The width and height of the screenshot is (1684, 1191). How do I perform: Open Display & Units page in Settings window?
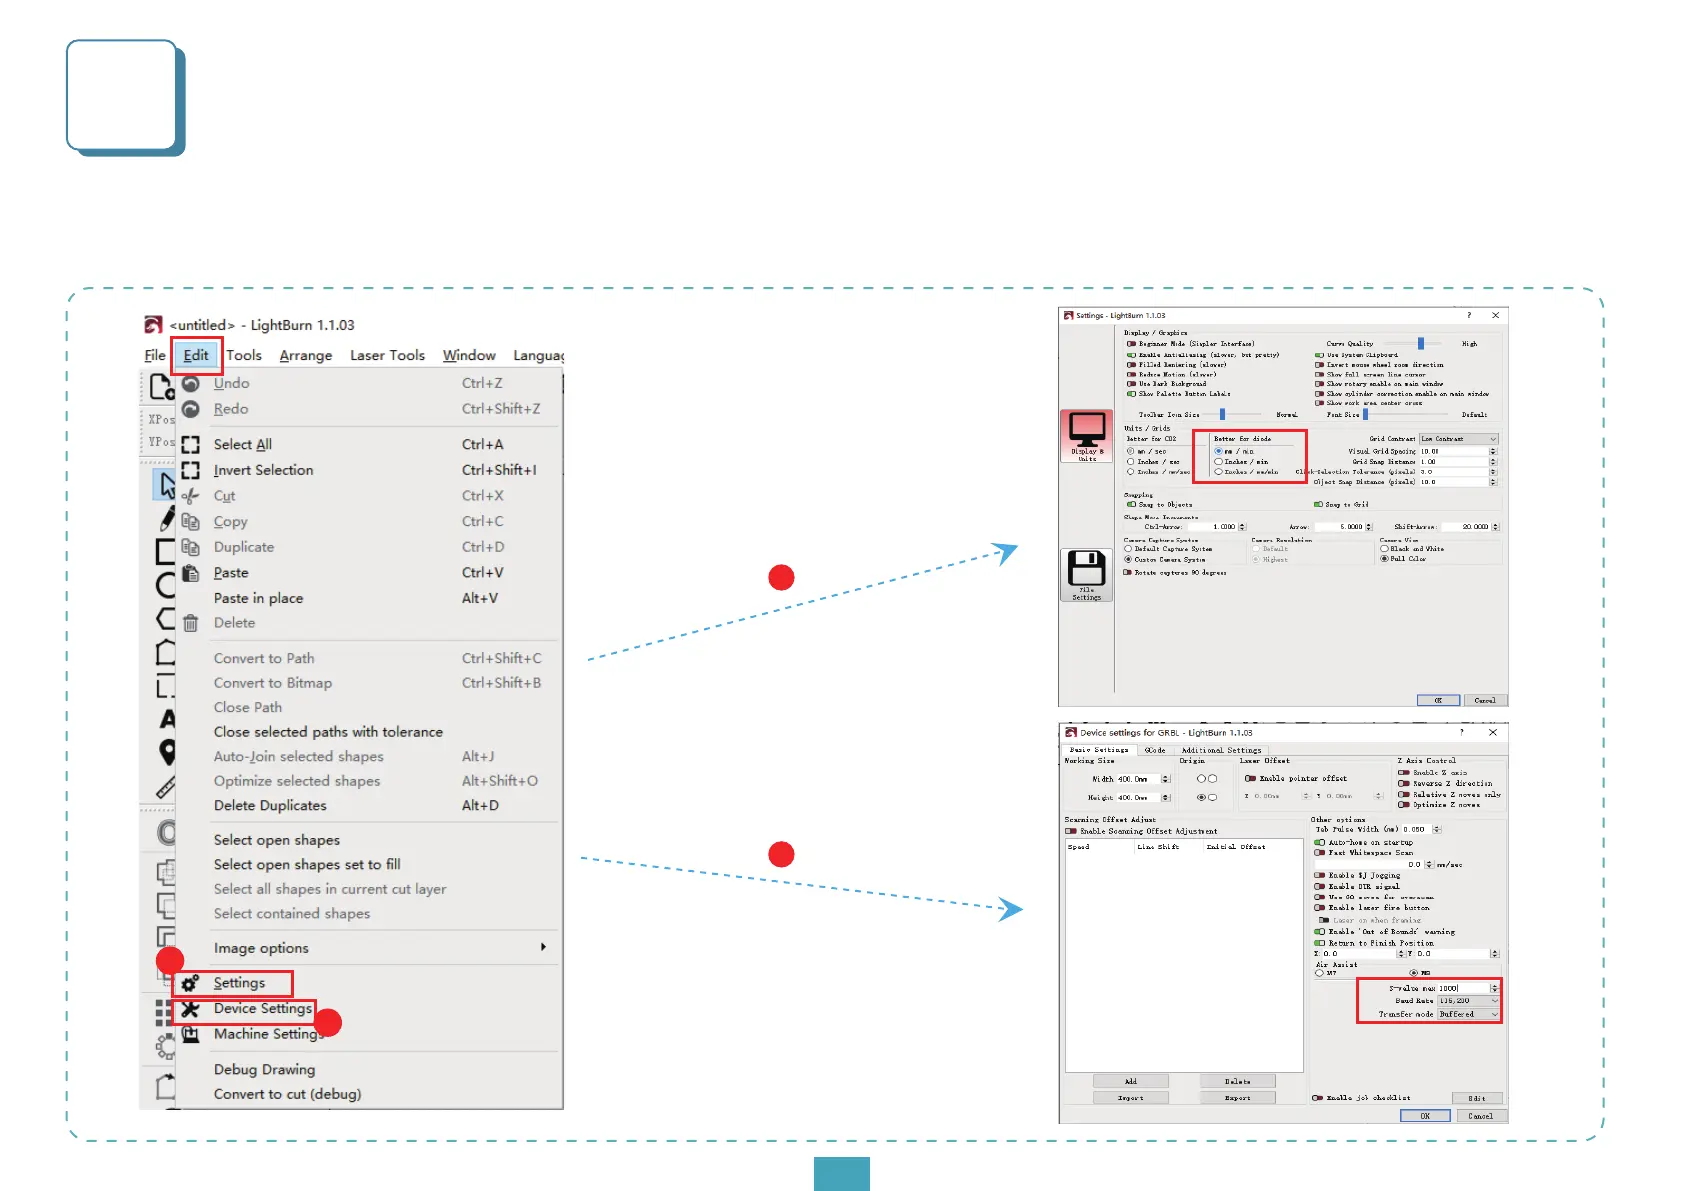pyautogui.click(x=1087, y=436)
